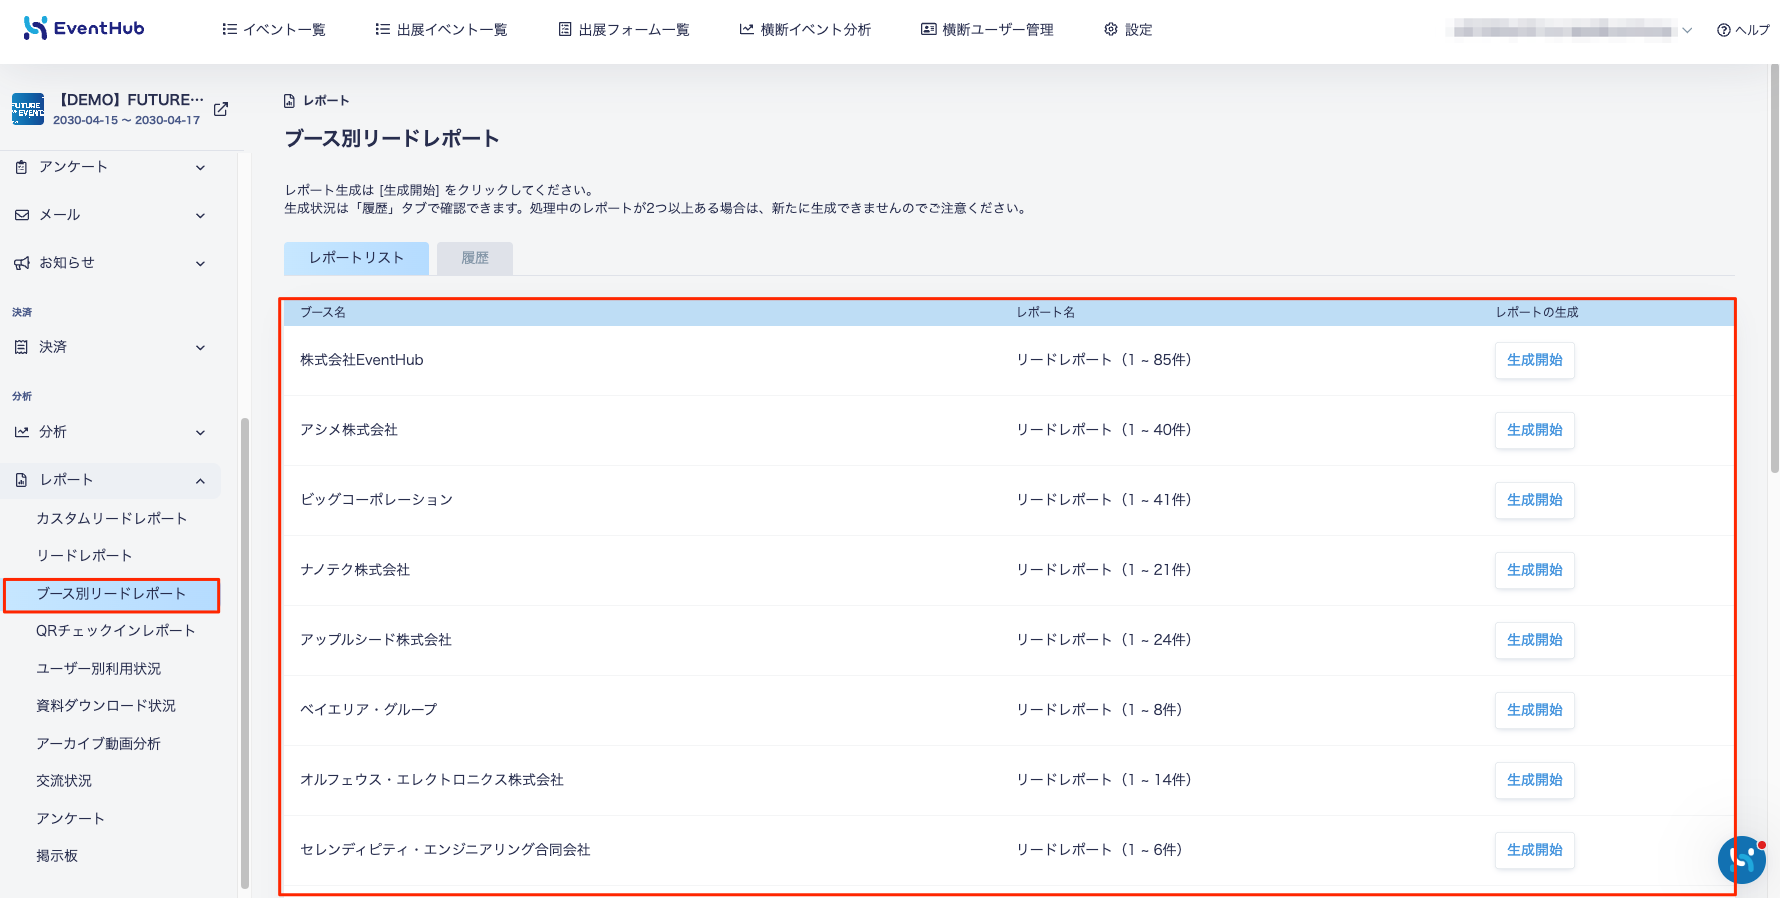Open 資料ダウンロード状況 in sidebar
Image resolution: width=1780 pixels, height=898 pixels.
click(106, 705)
